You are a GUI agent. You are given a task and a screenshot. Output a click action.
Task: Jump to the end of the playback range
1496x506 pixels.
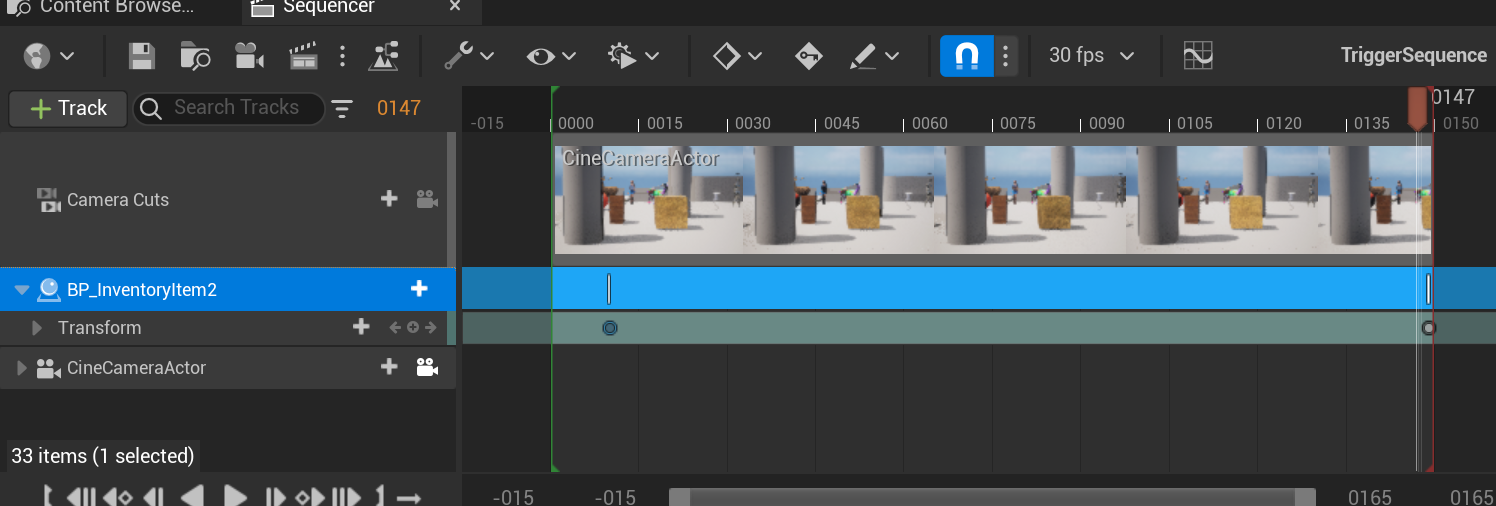pyautogui.click(x=346, y=496)
